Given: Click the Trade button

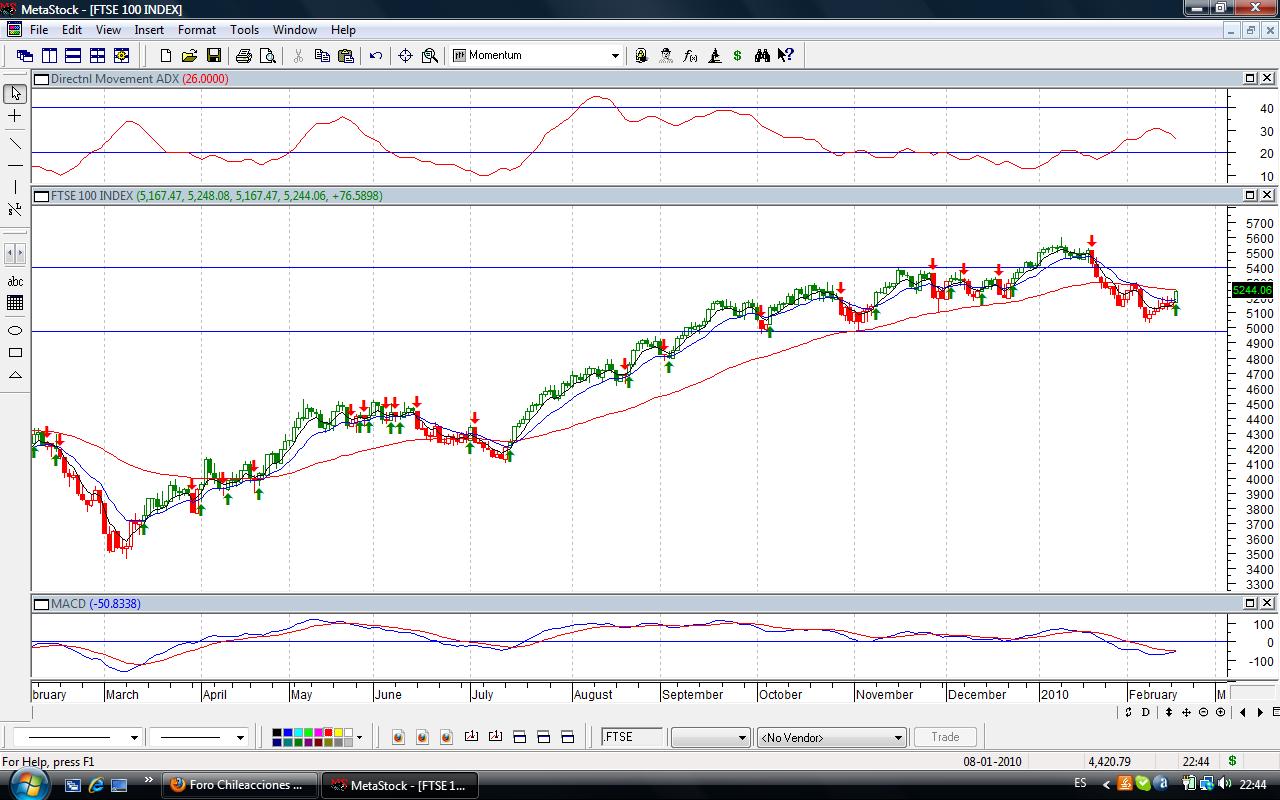Looking at the screenshot, I should tap(945, 737).
